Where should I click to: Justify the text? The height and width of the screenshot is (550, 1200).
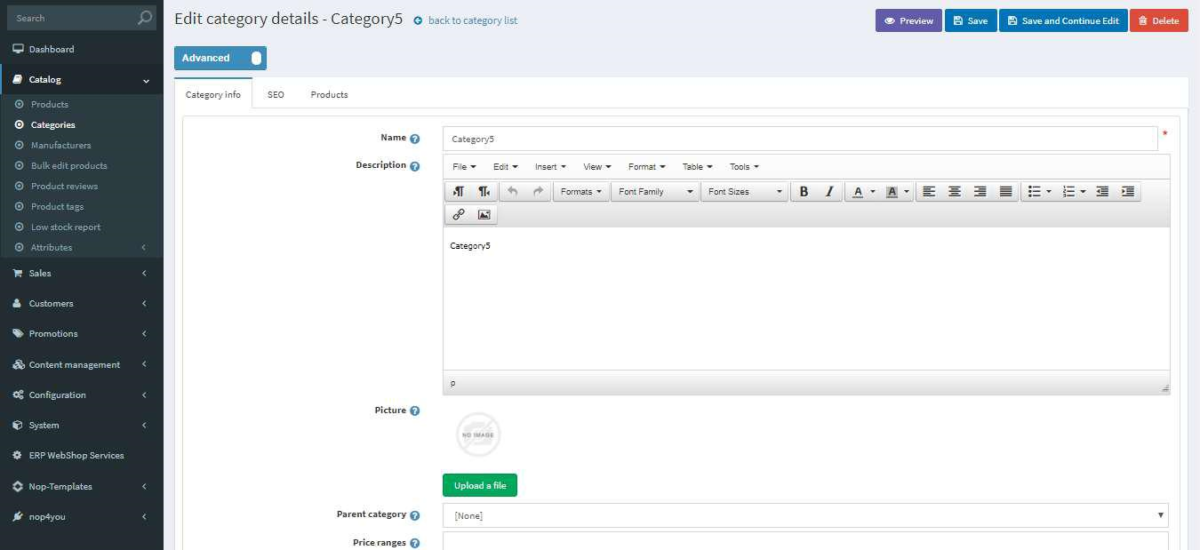1006,191
